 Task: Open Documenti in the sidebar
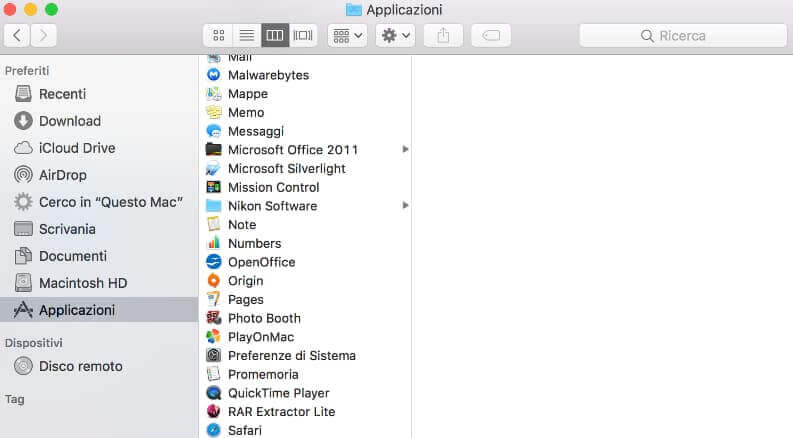(x=99, y=256)
